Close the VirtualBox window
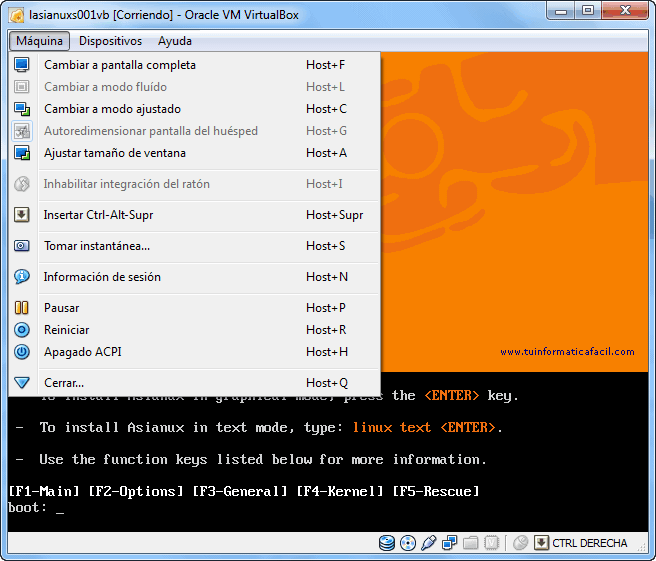This screenshot has width=656, height=561. [625, 11]
